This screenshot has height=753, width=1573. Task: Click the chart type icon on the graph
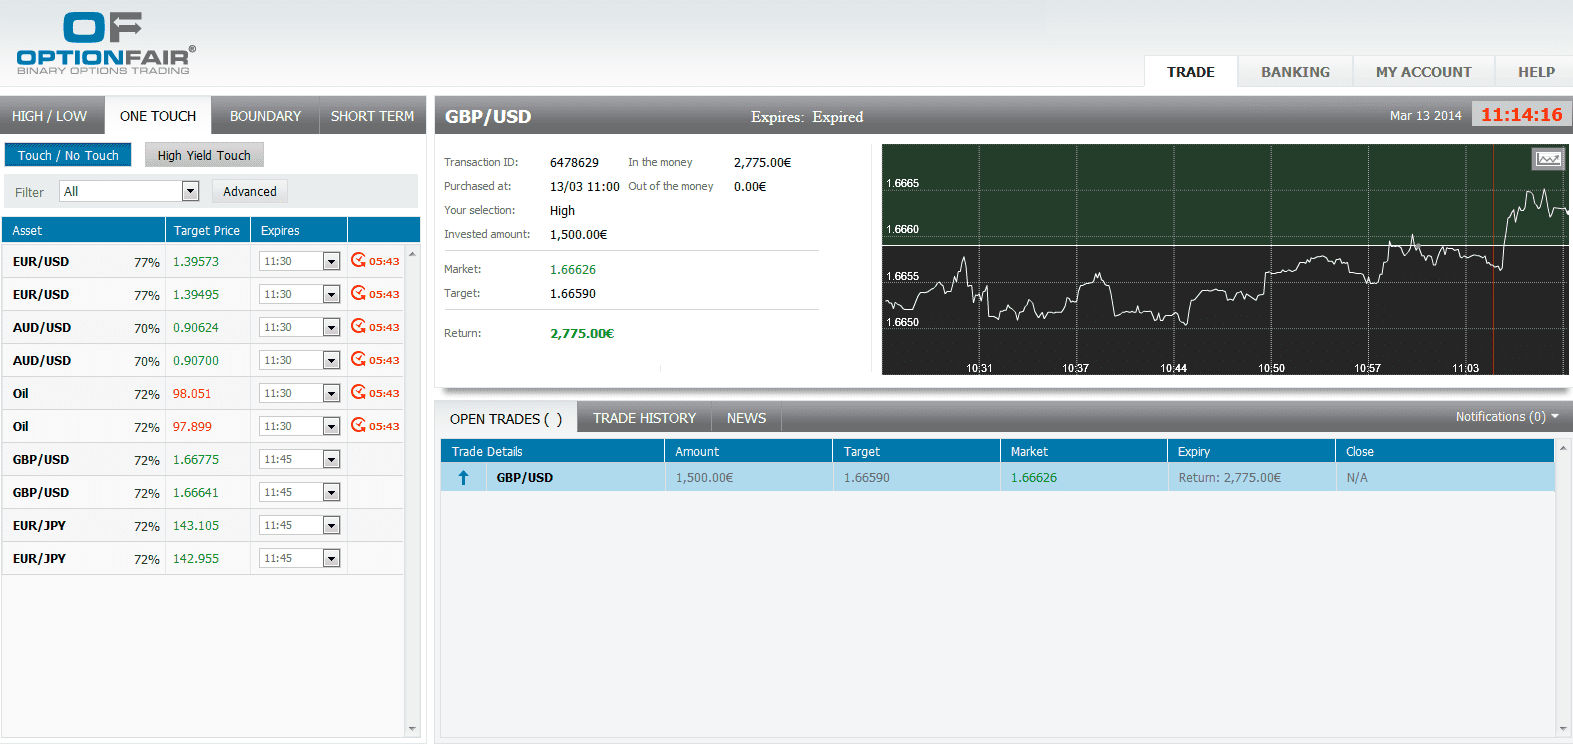[x=1548, y=159]
